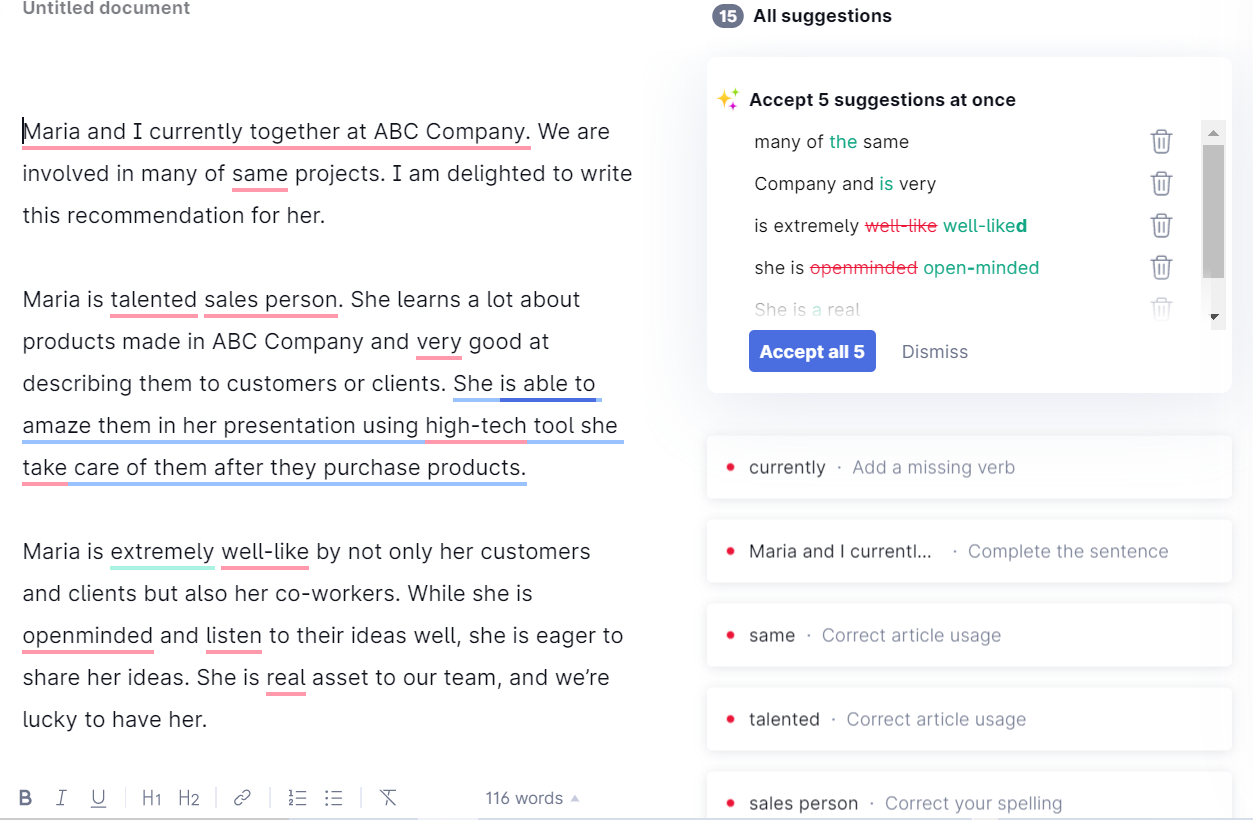Select the clear formatting icon
Viewport: 1253px width, 820px height.
(x=388, y=797)
